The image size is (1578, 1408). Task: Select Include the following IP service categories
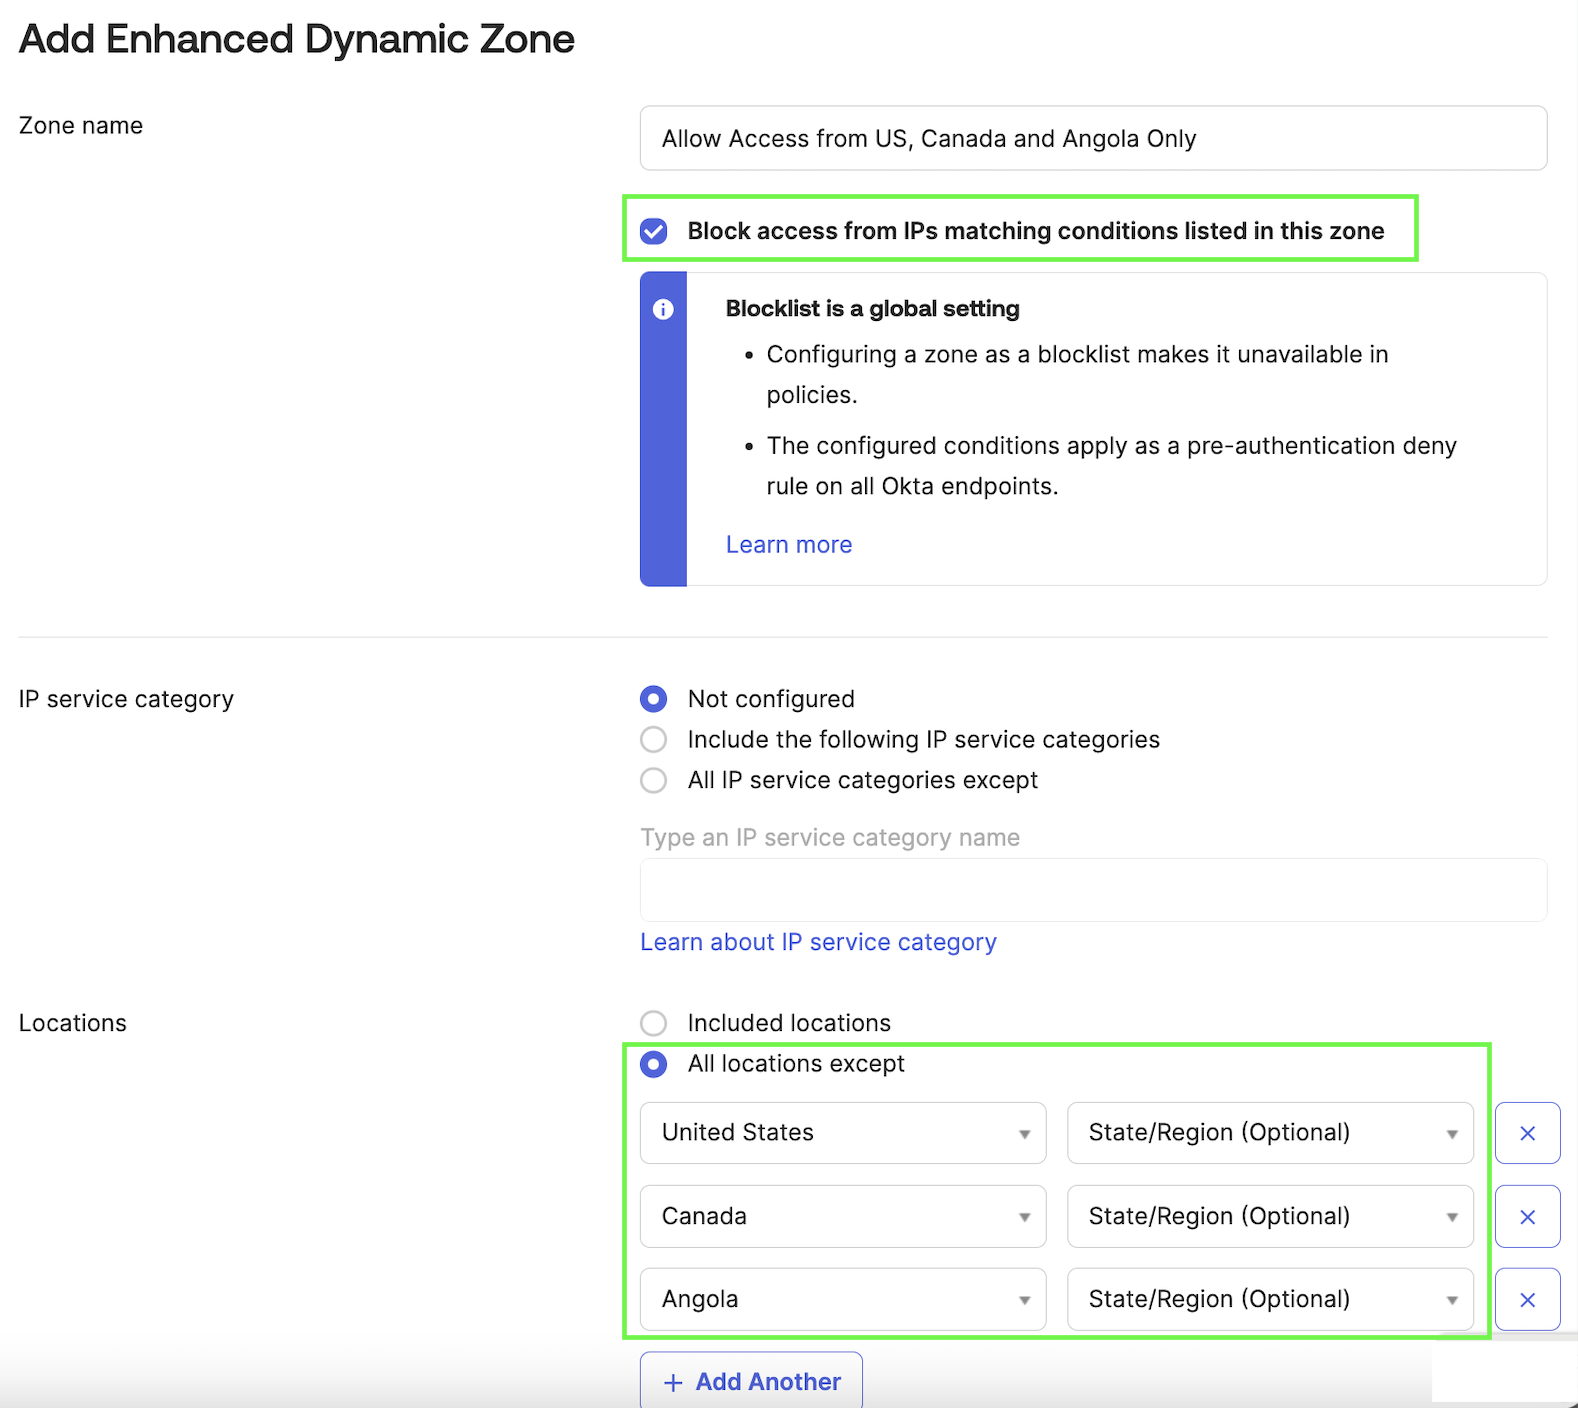[654, 739]
